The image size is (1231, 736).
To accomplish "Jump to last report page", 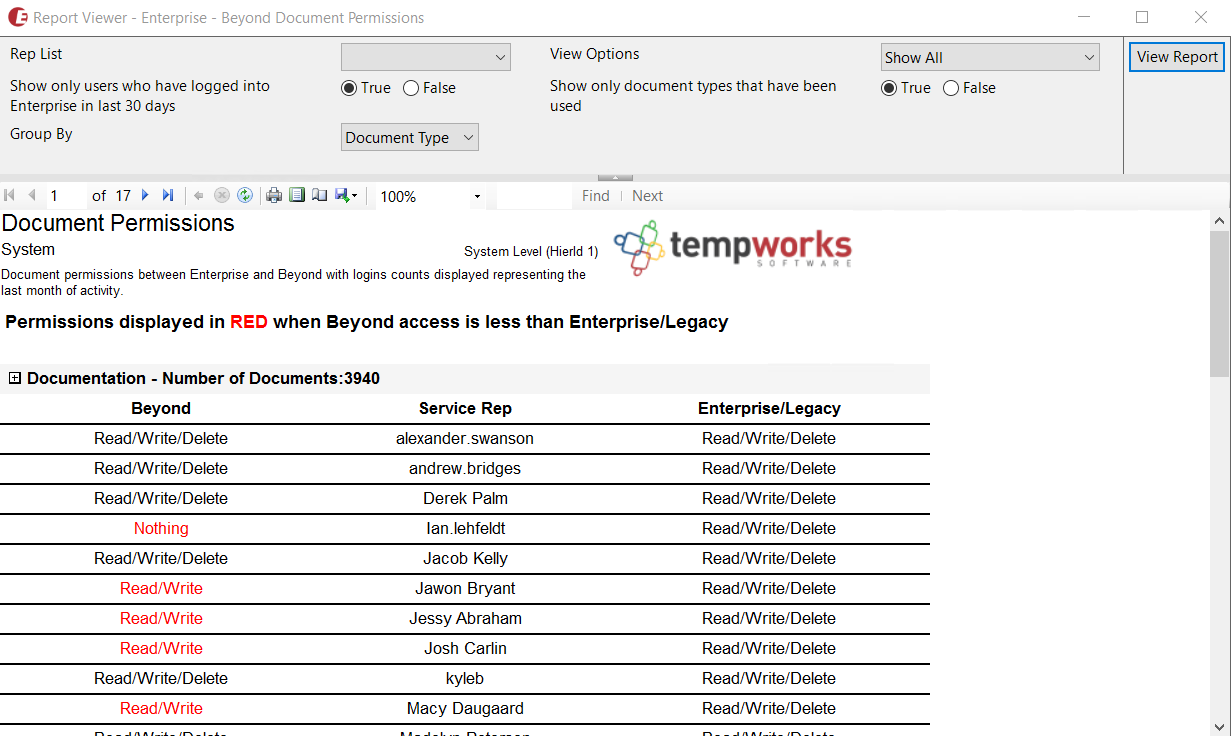I will coord(168,196).
